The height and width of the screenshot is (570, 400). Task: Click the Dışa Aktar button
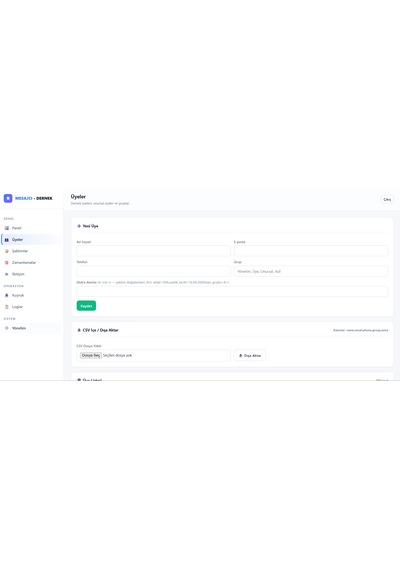250,356
